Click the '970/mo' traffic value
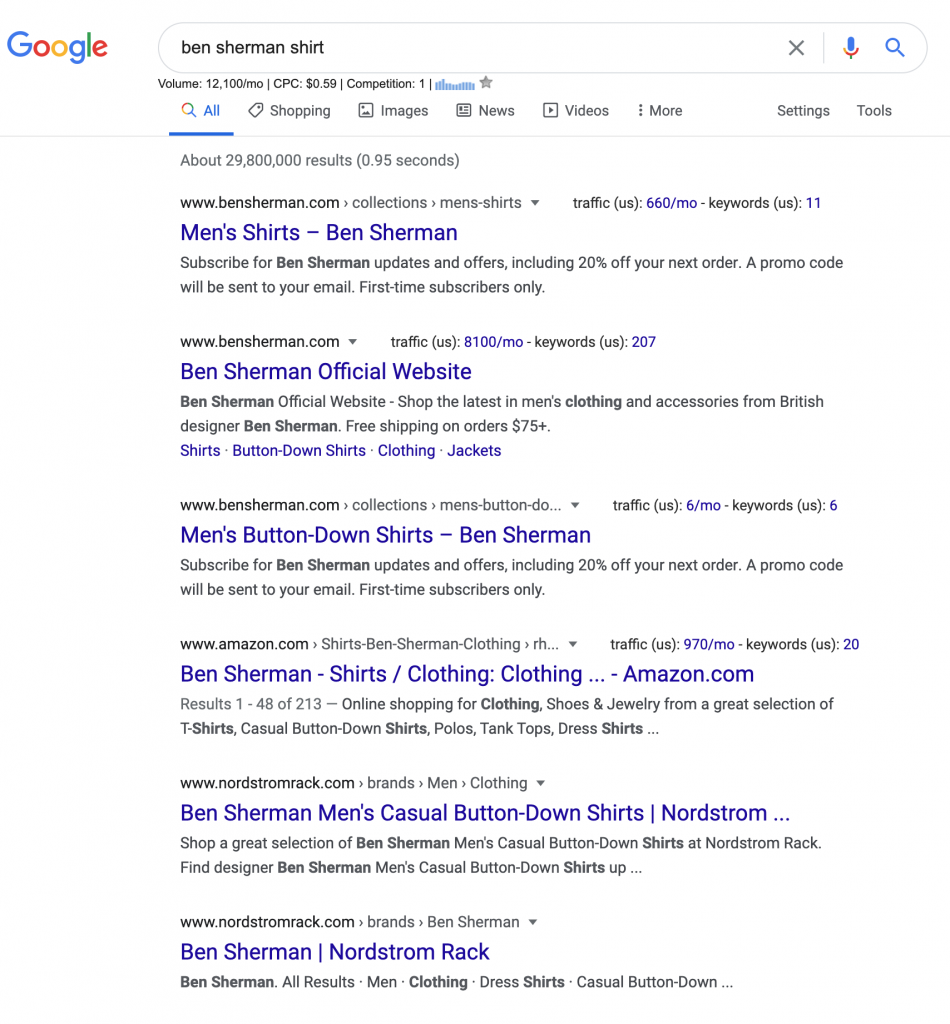 (709, 645)
